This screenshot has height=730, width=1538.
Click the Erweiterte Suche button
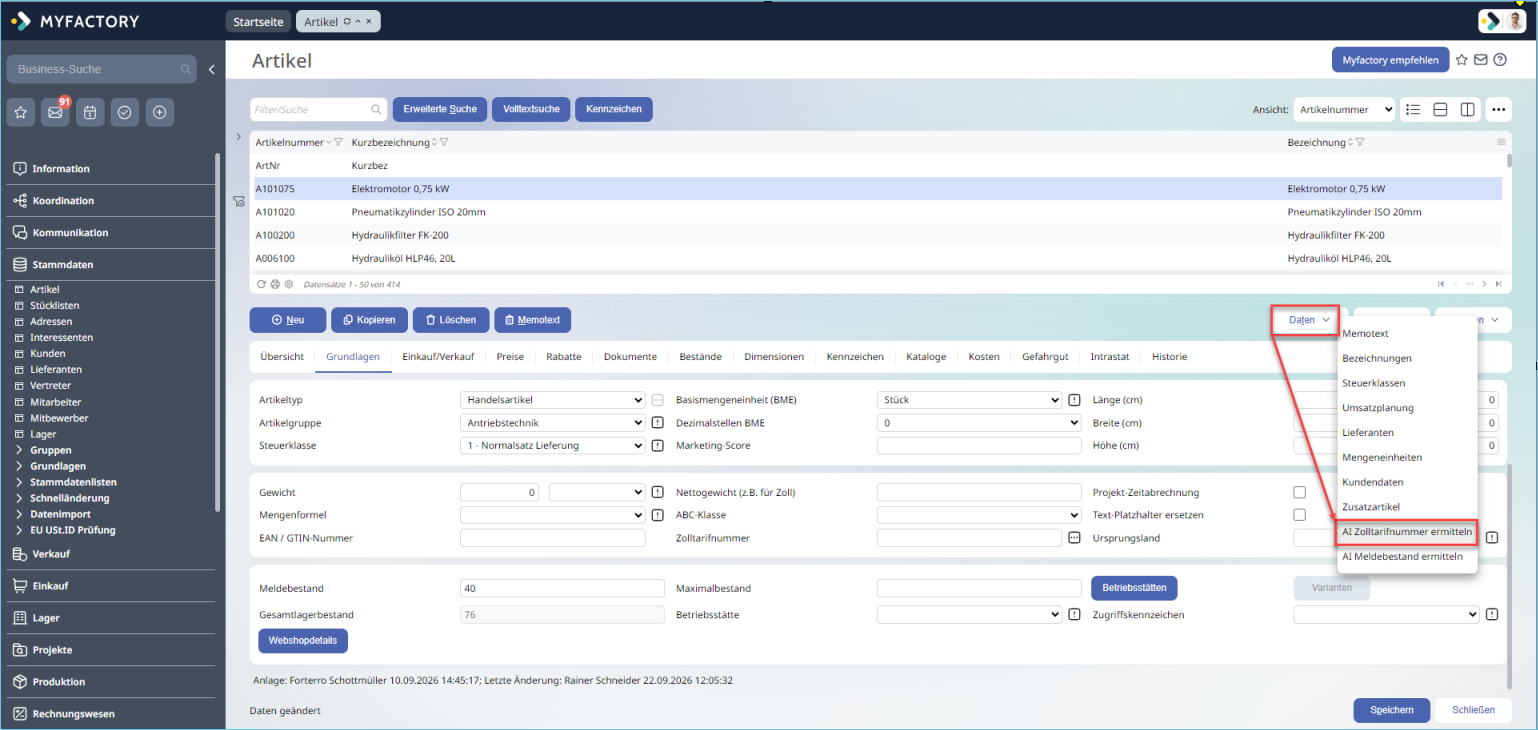[x=440, y=109]
